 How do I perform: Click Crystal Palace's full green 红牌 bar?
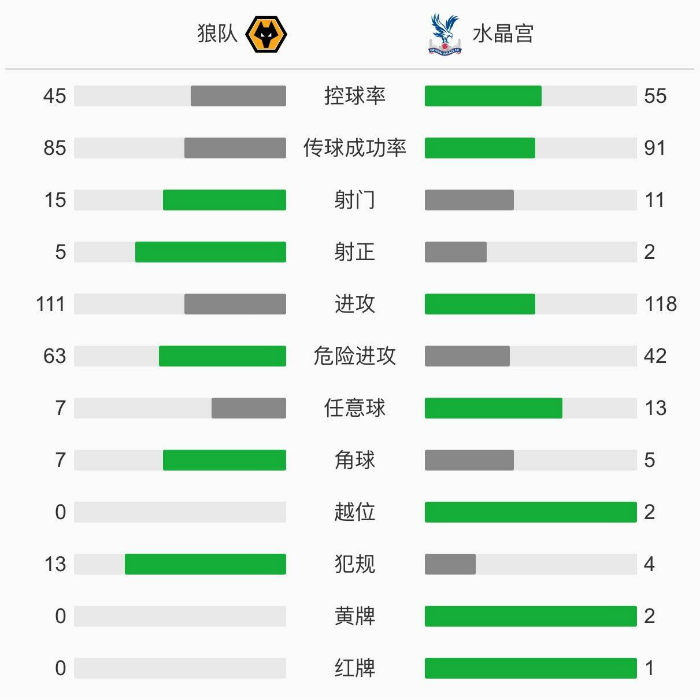click(x=530, y=668)
